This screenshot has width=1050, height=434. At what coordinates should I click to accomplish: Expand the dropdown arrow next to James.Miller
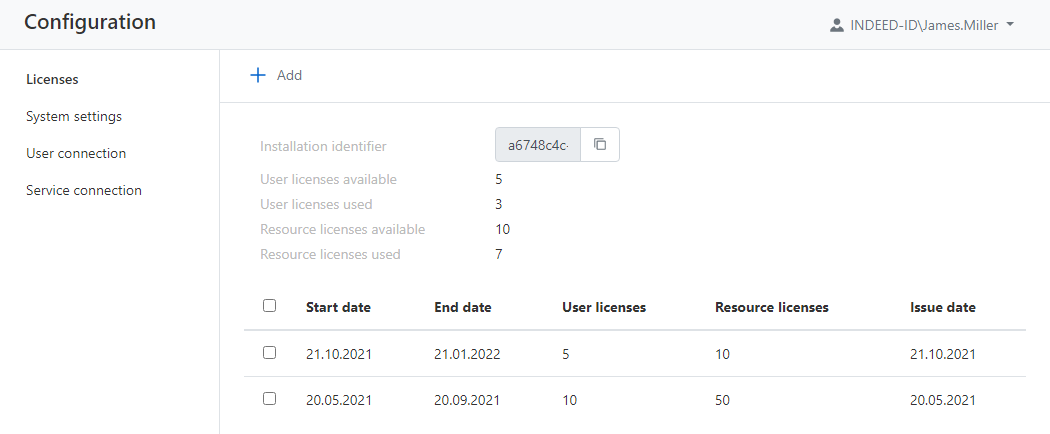1010,25
